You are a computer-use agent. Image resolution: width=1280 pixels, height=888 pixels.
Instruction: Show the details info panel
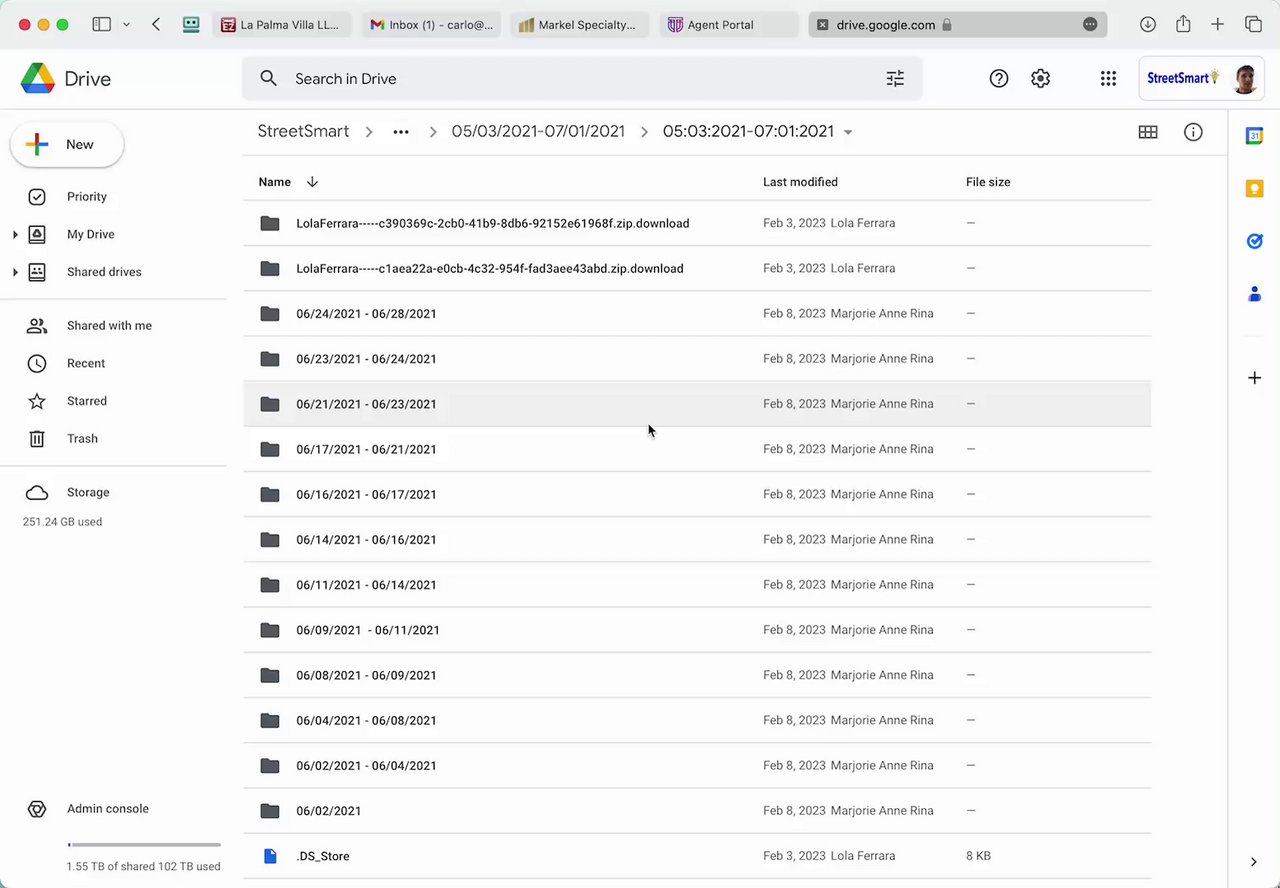1193,132
